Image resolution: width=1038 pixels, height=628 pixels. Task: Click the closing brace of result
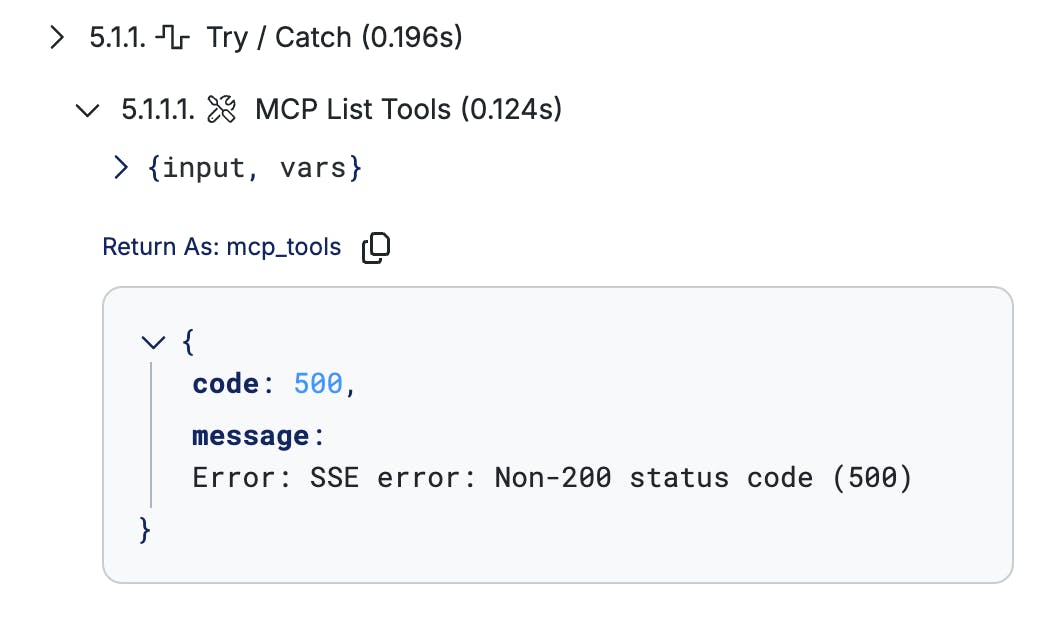(145, 531)
